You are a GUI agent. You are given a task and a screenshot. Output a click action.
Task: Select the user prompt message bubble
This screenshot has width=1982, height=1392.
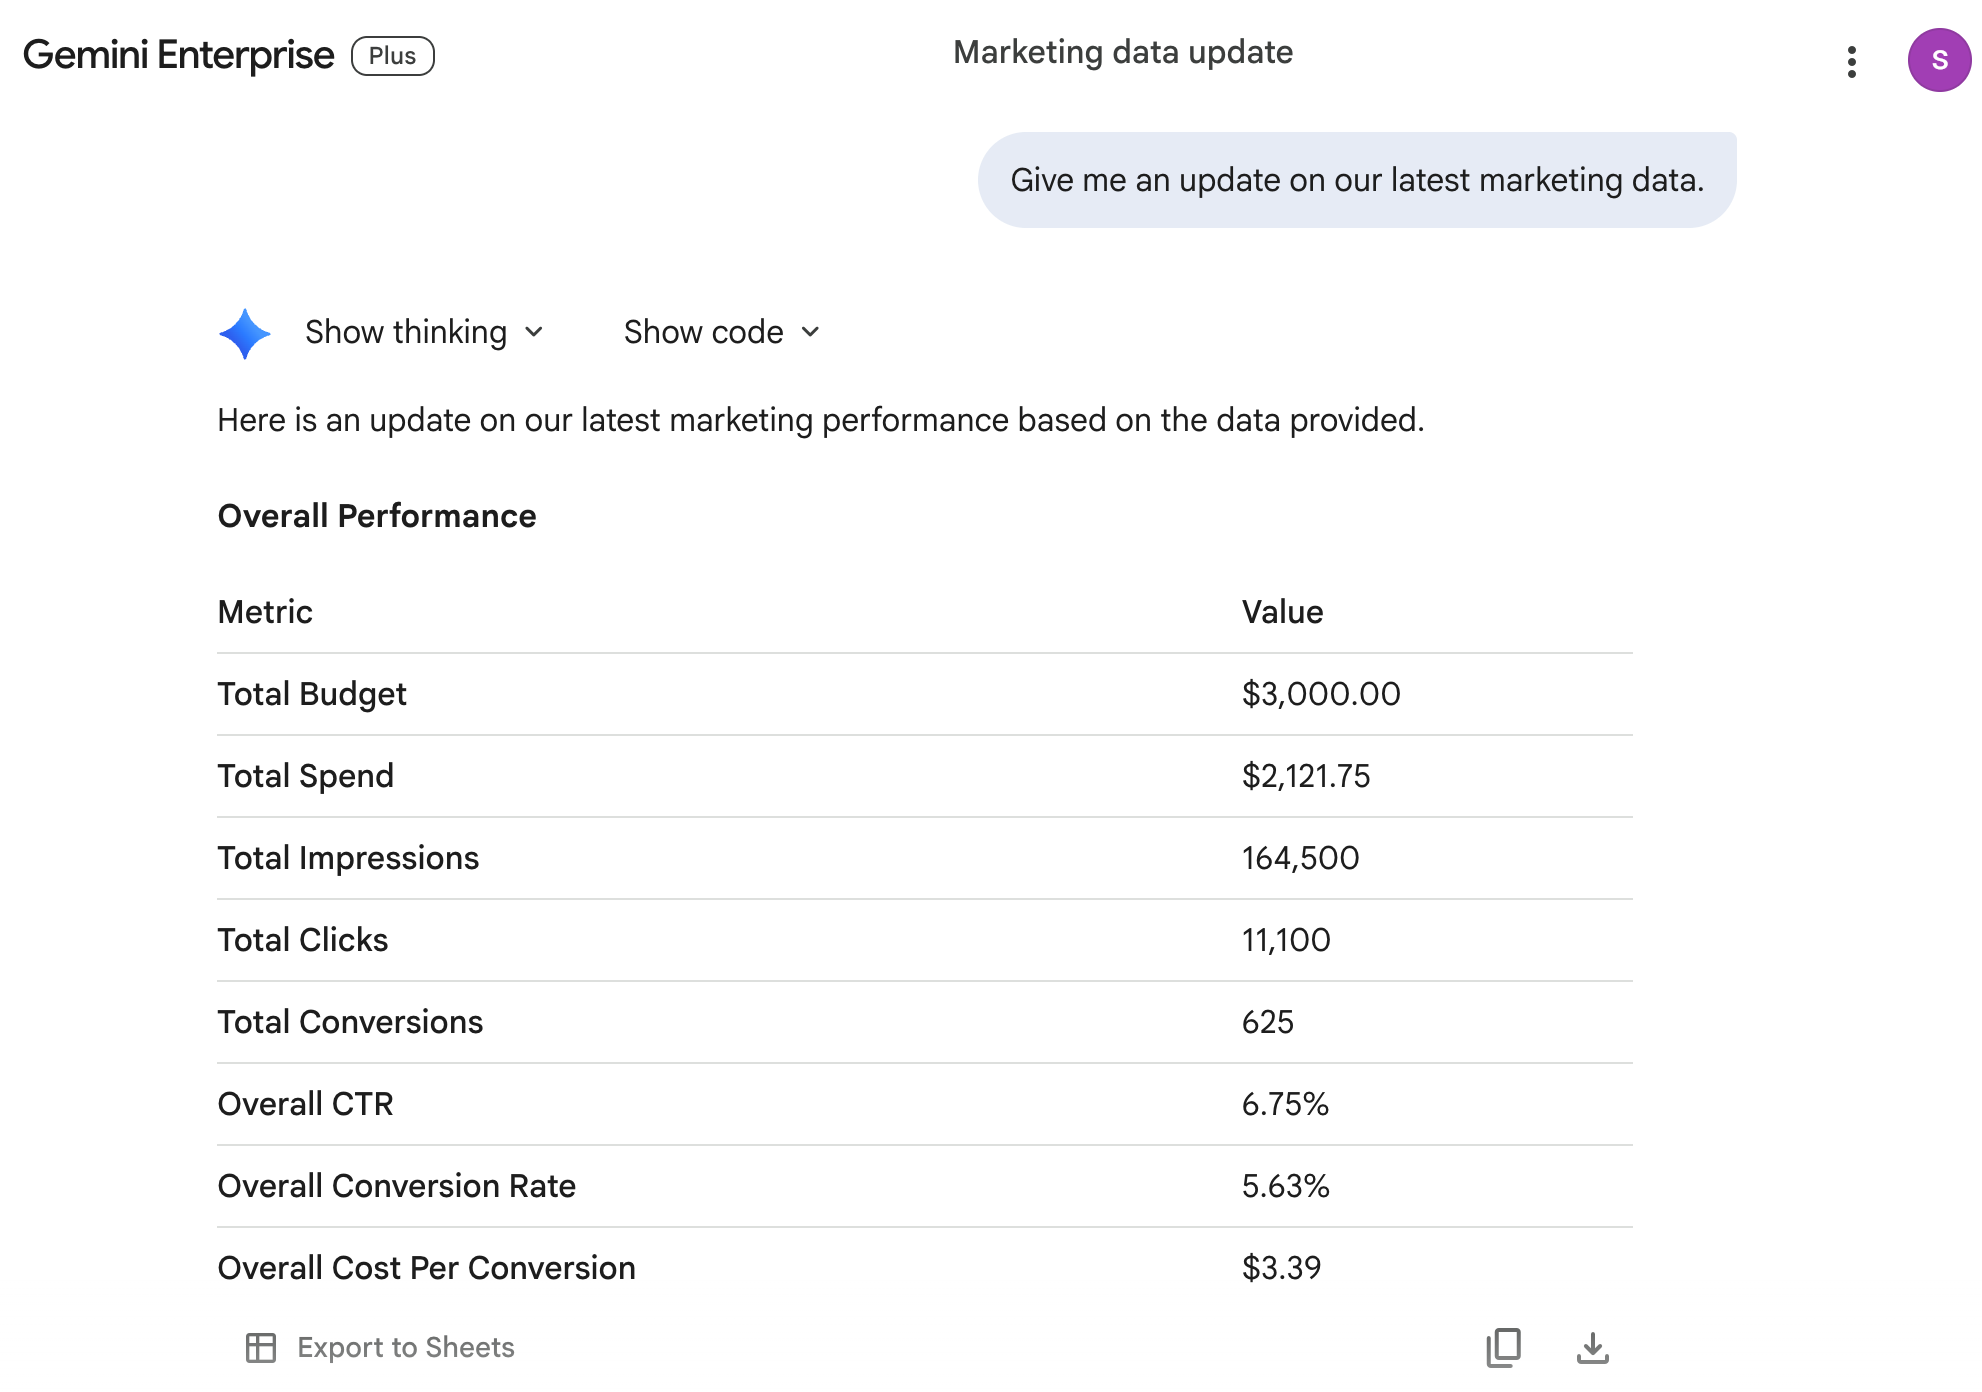pyautogui.click(x=1357, y=180)
